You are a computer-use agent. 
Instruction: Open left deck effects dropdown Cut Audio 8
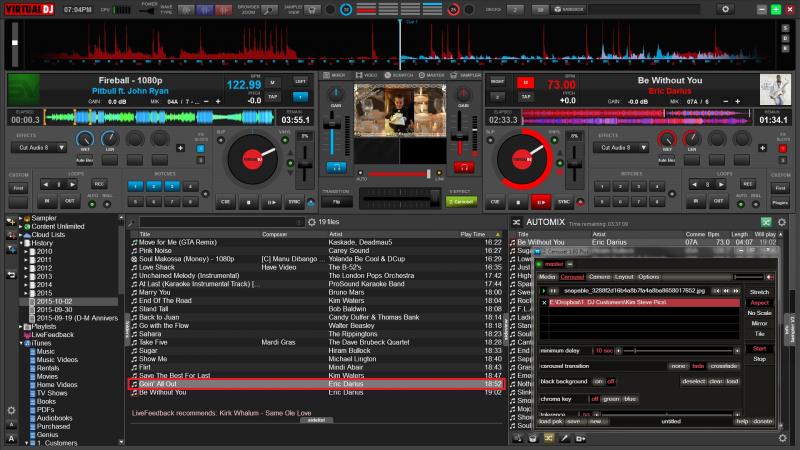[x=39, y=147]
